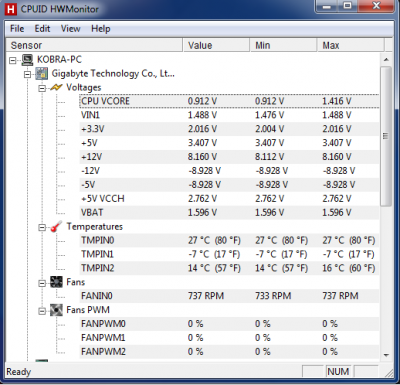This screenshot has height=385, width=400.
Task: Select the Gigabyte motherboard icon
Action: 41,74
